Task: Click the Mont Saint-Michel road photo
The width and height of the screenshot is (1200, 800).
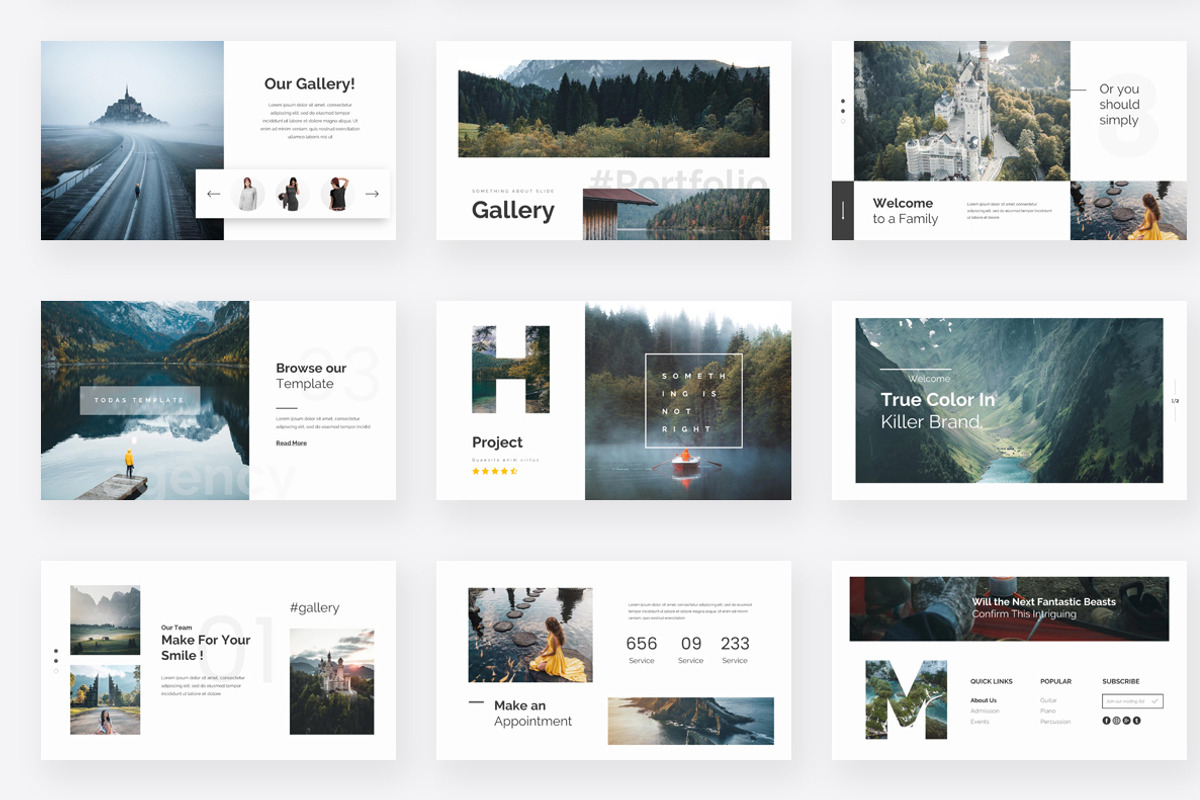Action: (x=132, y=140)
